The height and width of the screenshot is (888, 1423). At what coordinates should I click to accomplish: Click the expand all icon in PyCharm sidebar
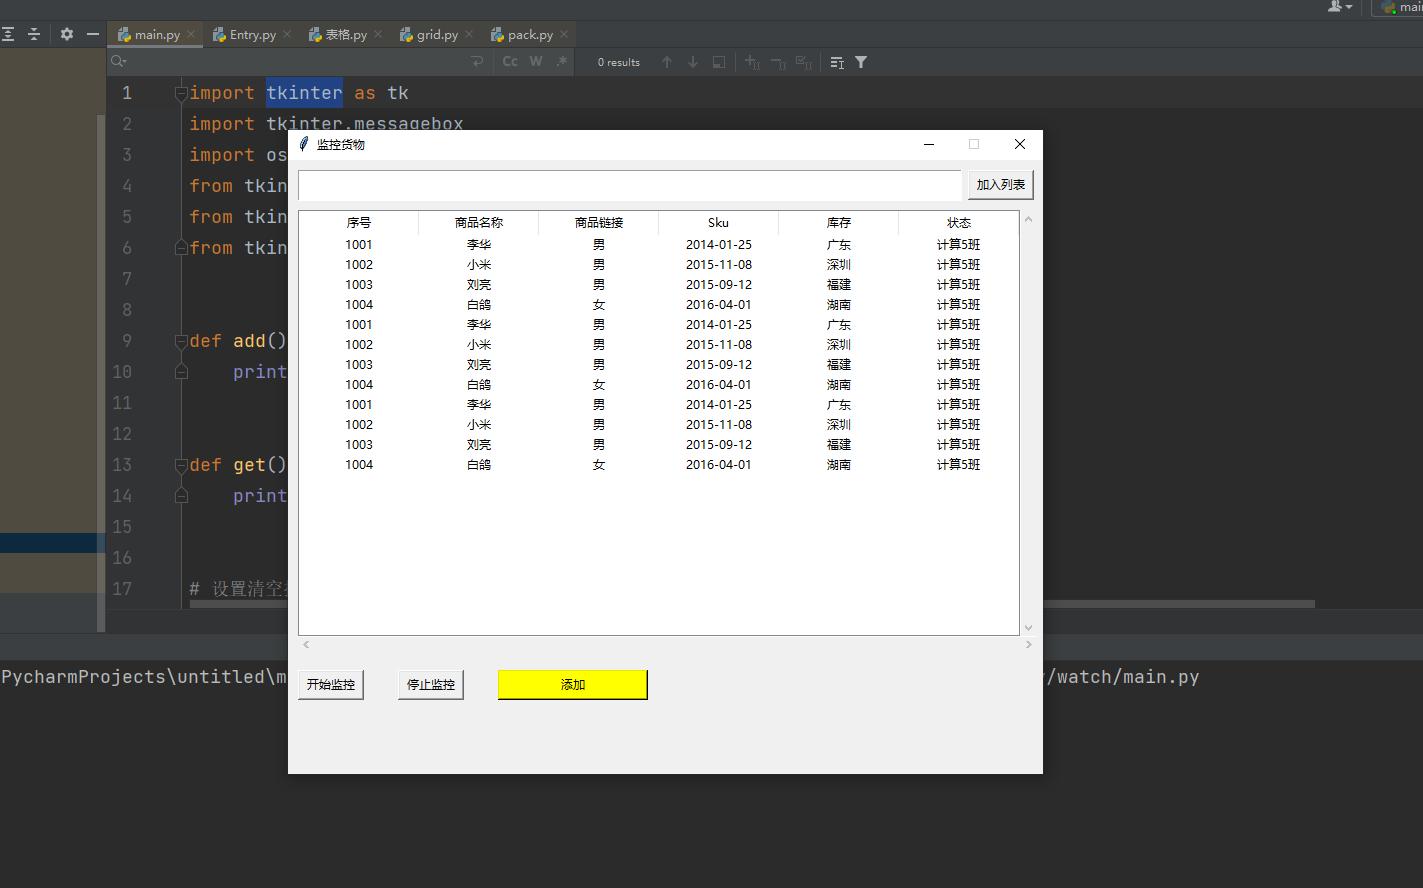coord(8,34)
